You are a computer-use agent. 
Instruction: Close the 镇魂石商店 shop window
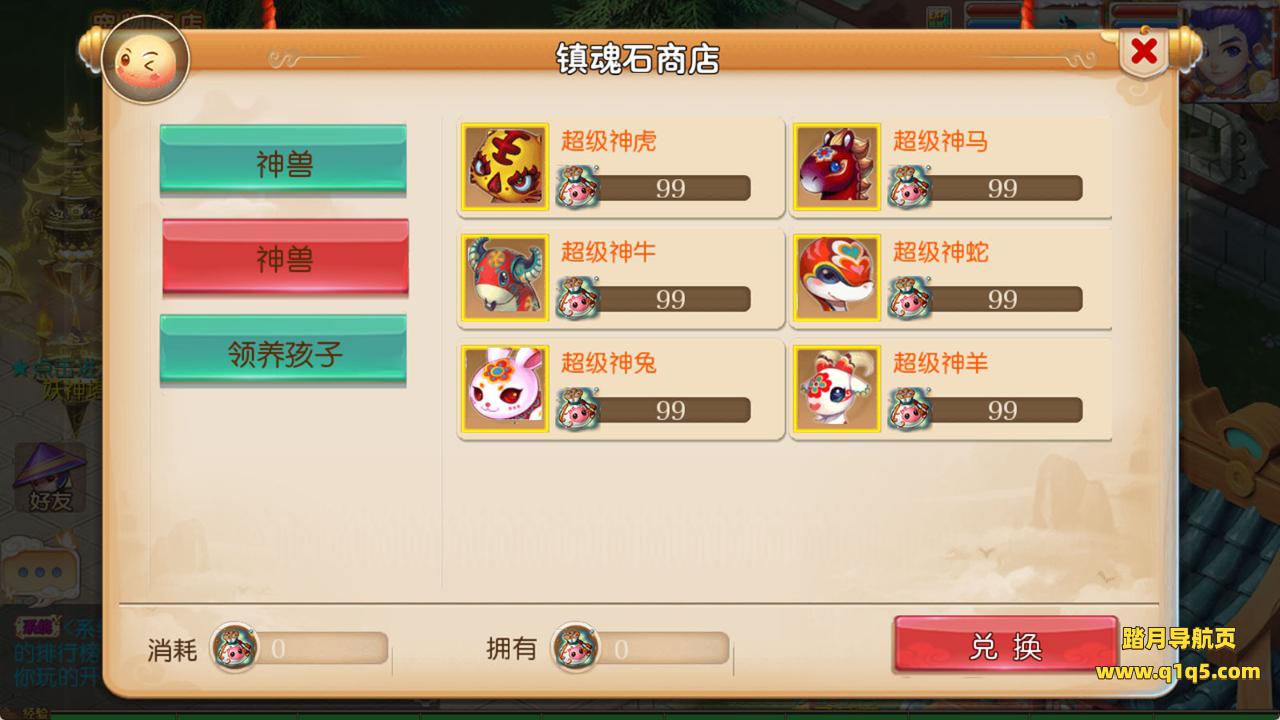(x=1145, y=50)
